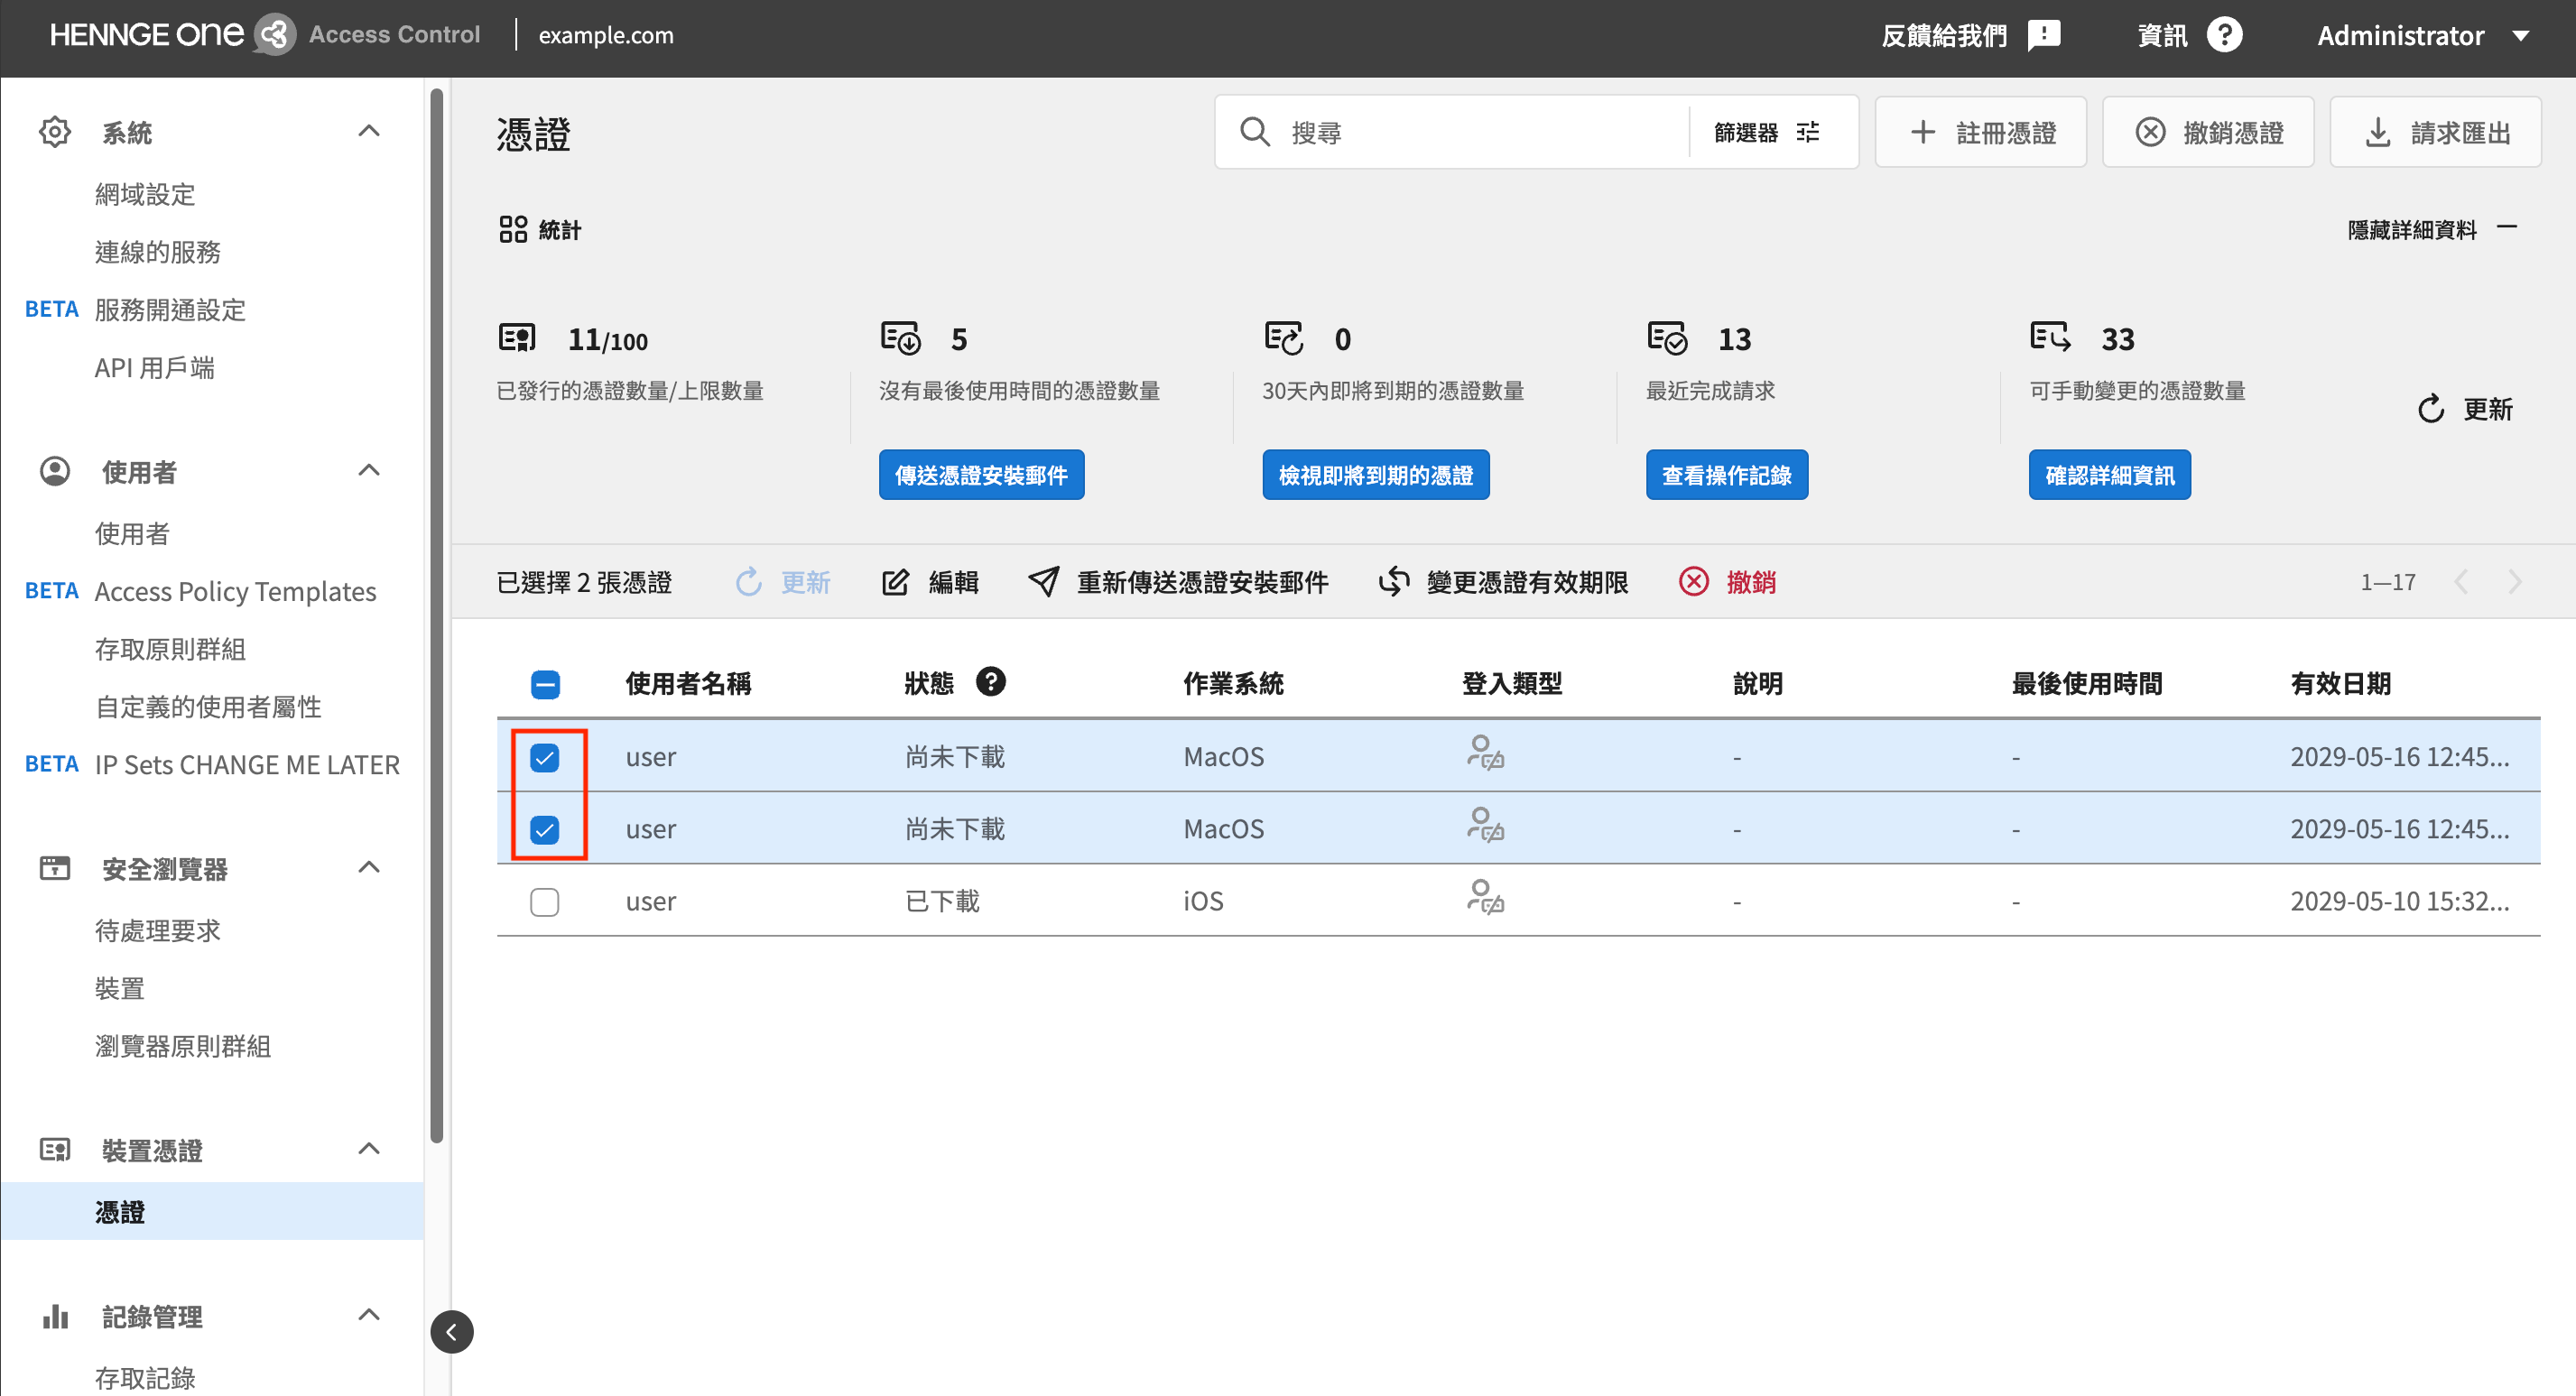Refresh the statistics with 更新

click(x=2465, y=409)
